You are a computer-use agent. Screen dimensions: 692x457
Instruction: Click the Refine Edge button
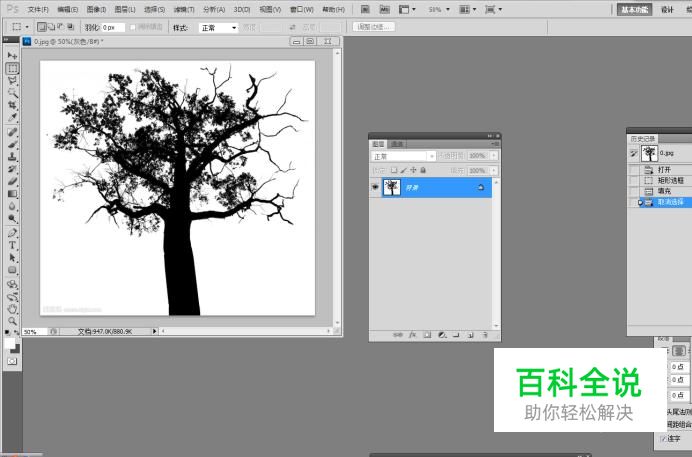(x=374, y=27)
